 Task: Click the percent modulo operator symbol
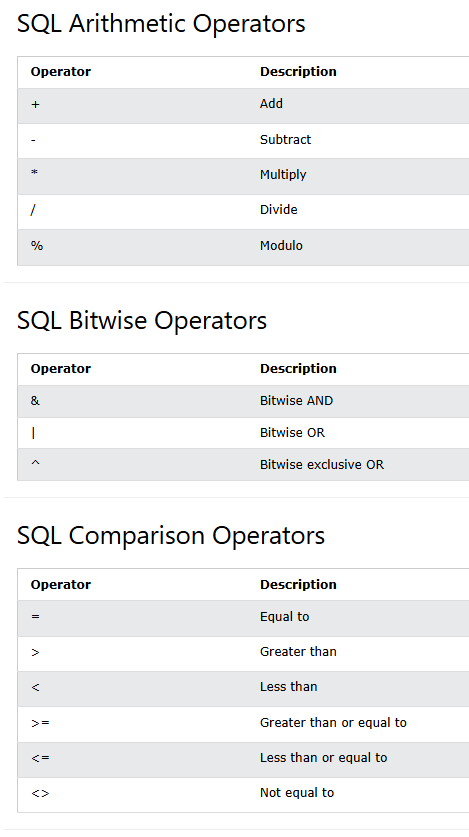(x=37, y=246)
